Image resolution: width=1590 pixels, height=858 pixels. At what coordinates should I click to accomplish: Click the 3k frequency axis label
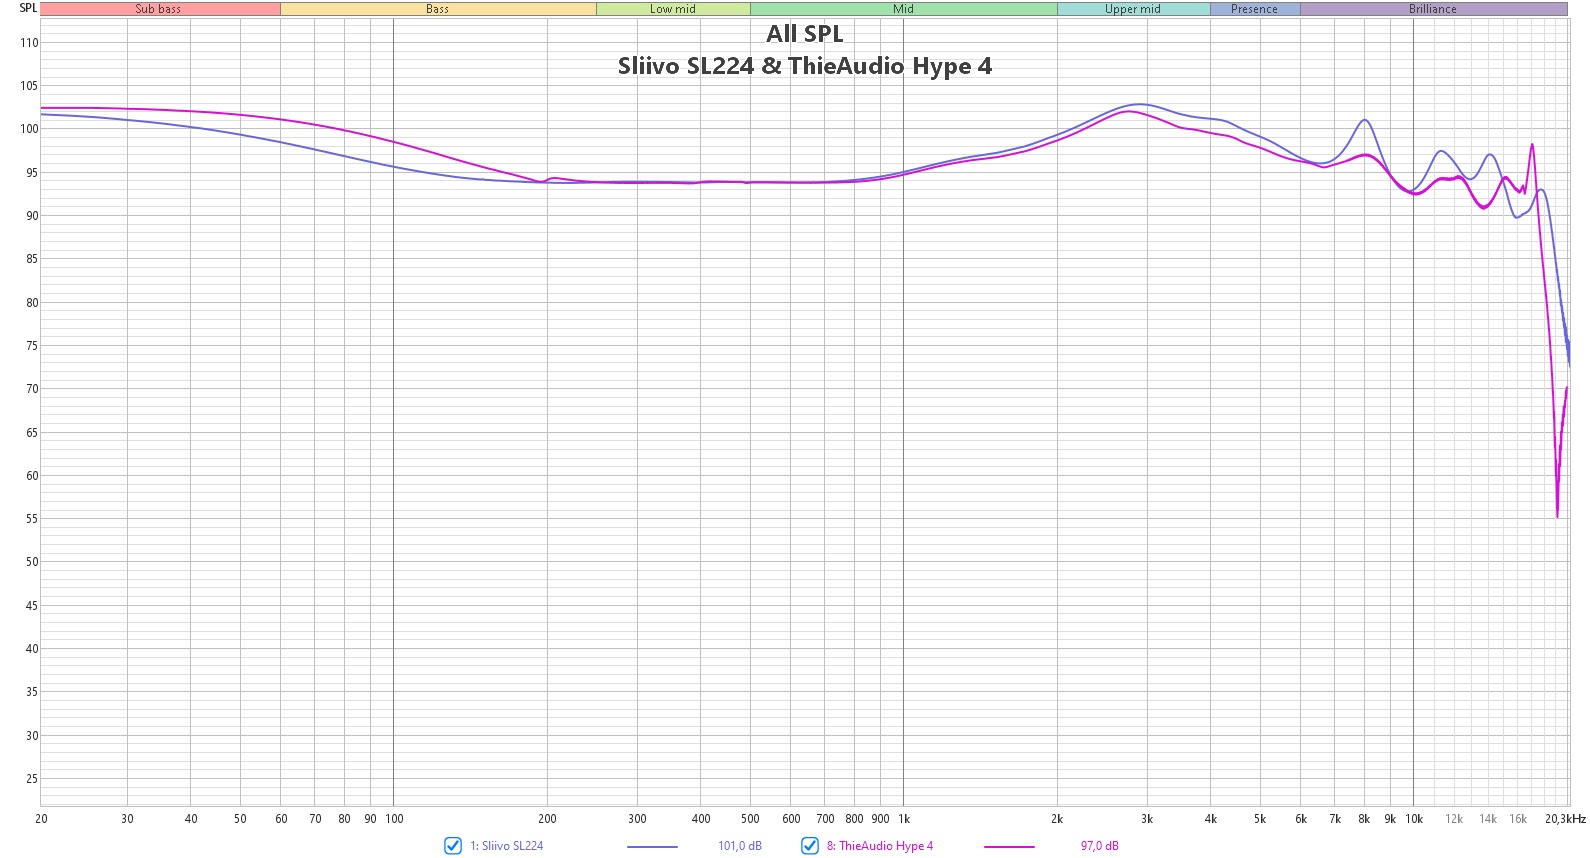click(x=1147, y=819)
